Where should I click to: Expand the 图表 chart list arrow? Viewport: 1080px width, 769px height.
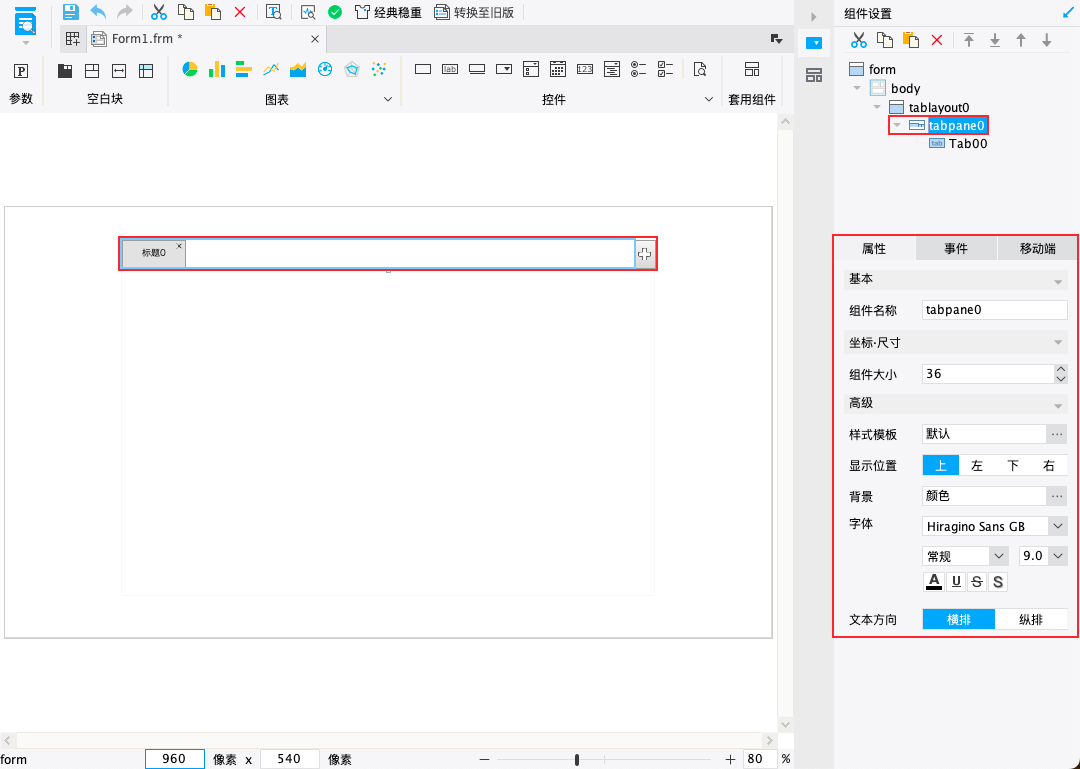(x=388, y=99)
